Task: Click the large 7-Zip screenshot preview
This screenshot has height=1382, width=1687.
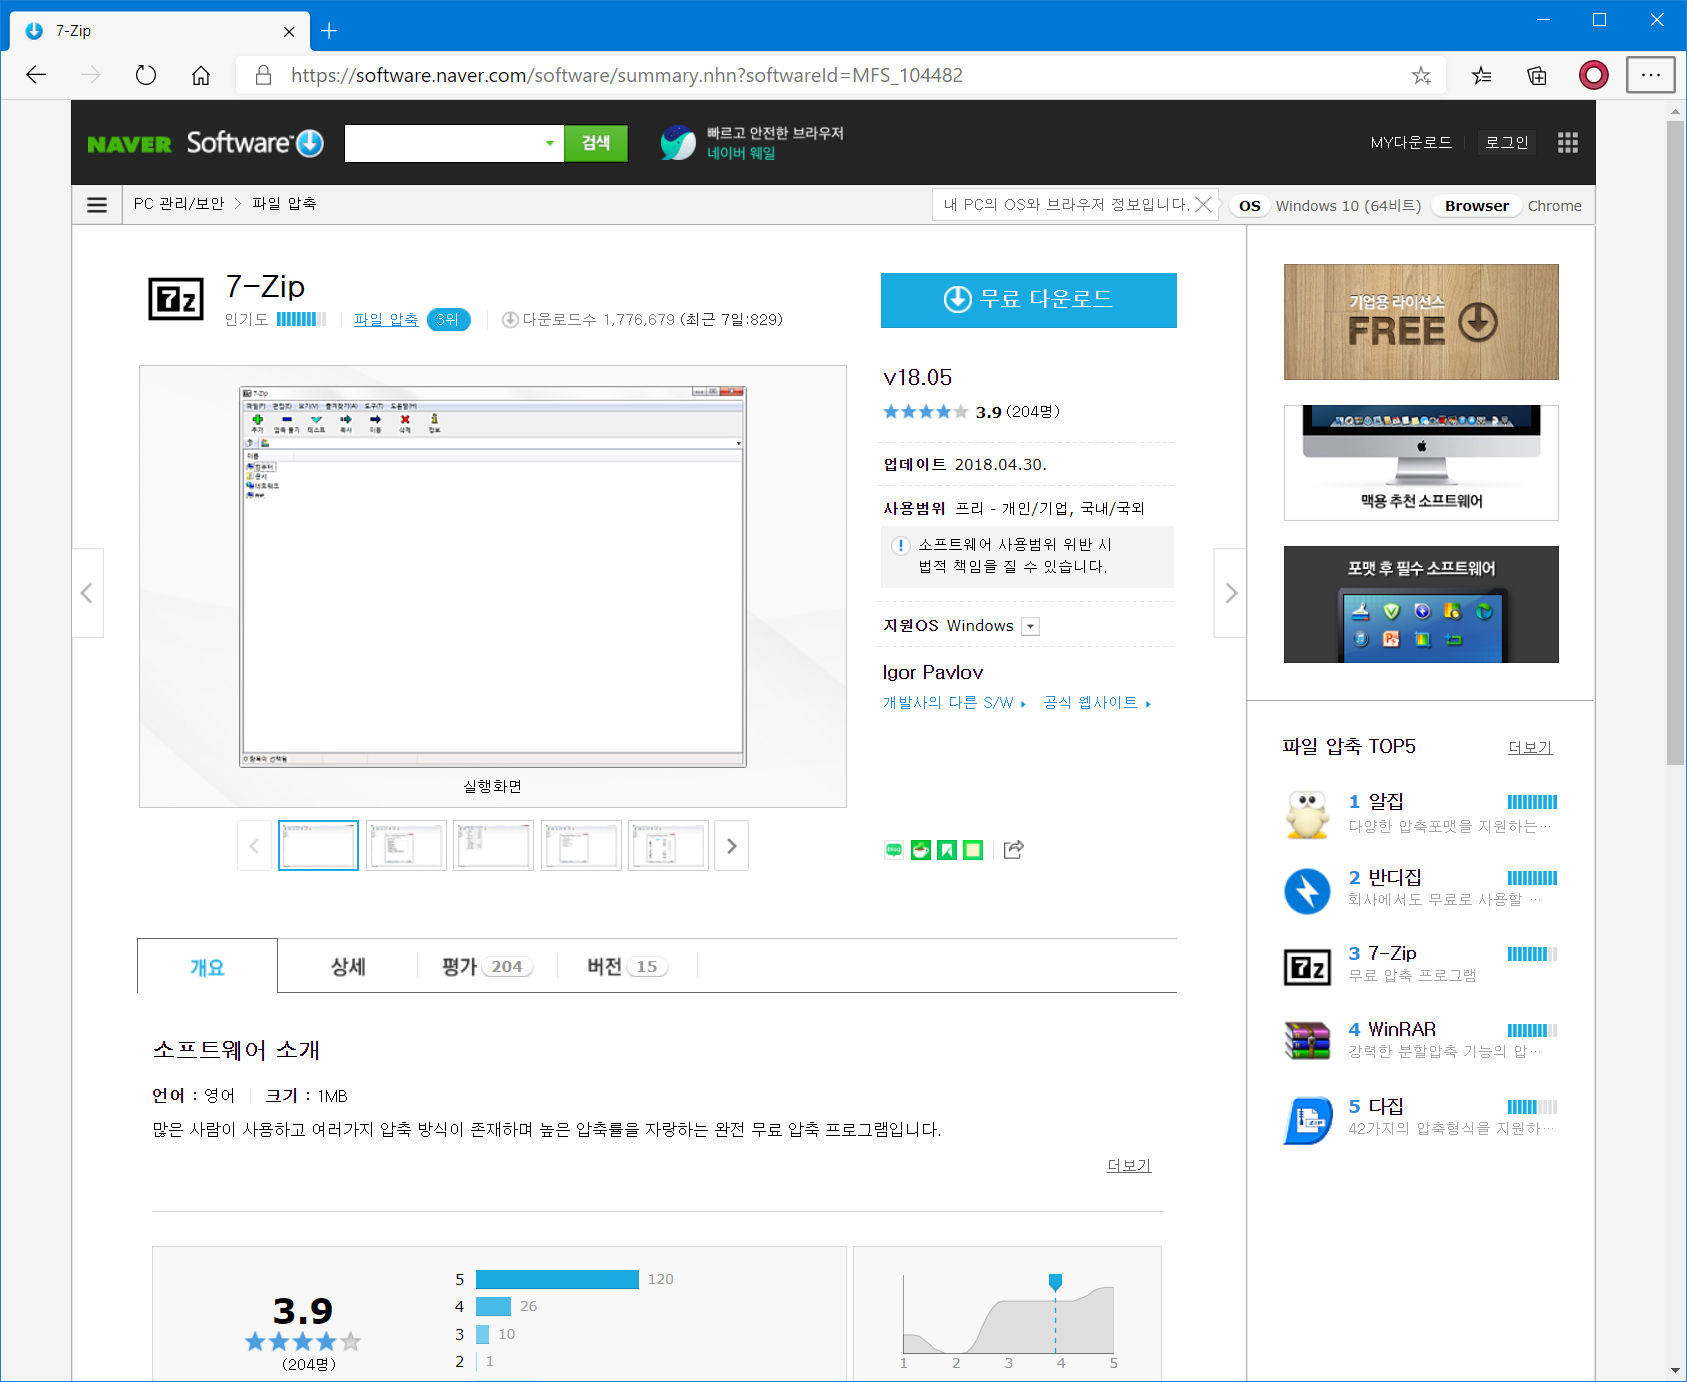Action: tap(493, 577)
